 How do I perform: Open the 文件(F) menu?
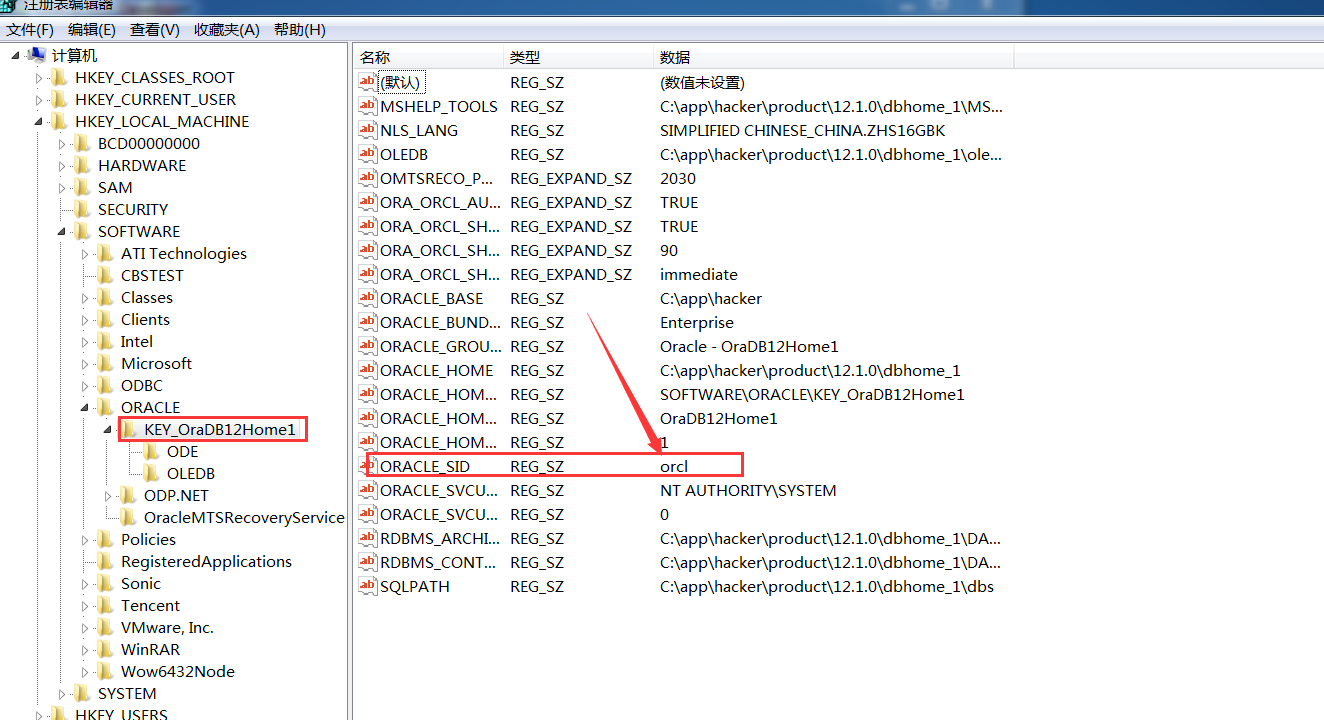coord(30,30)
